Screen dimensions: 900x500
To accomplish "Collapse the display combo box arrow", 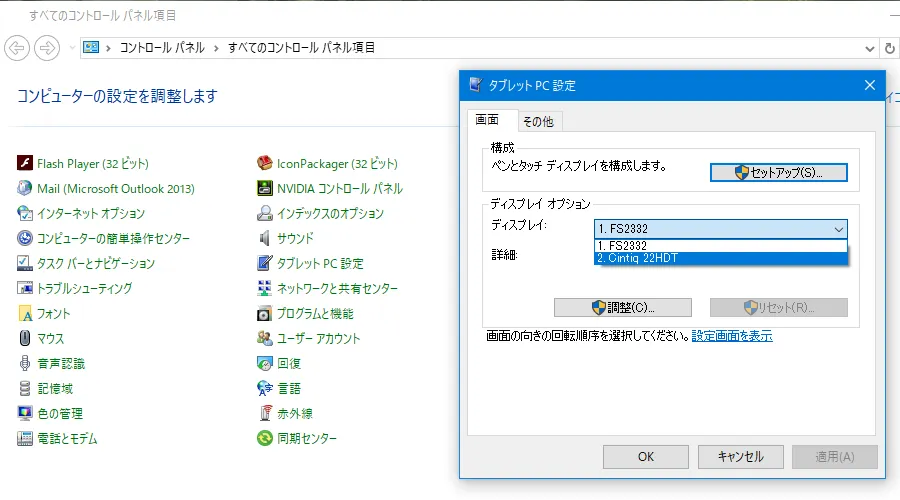I will [838, 228].
